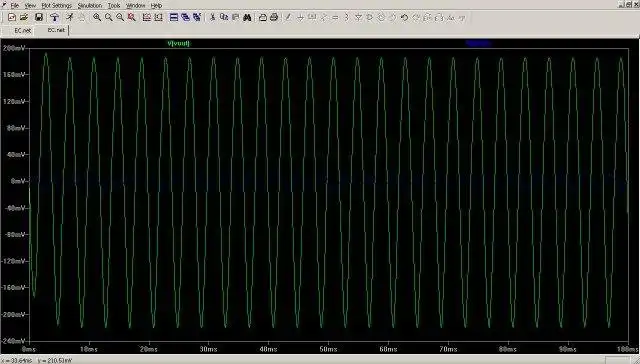Click the Rotate toolbar icon

pyautogui.click(x=427, y=17)
